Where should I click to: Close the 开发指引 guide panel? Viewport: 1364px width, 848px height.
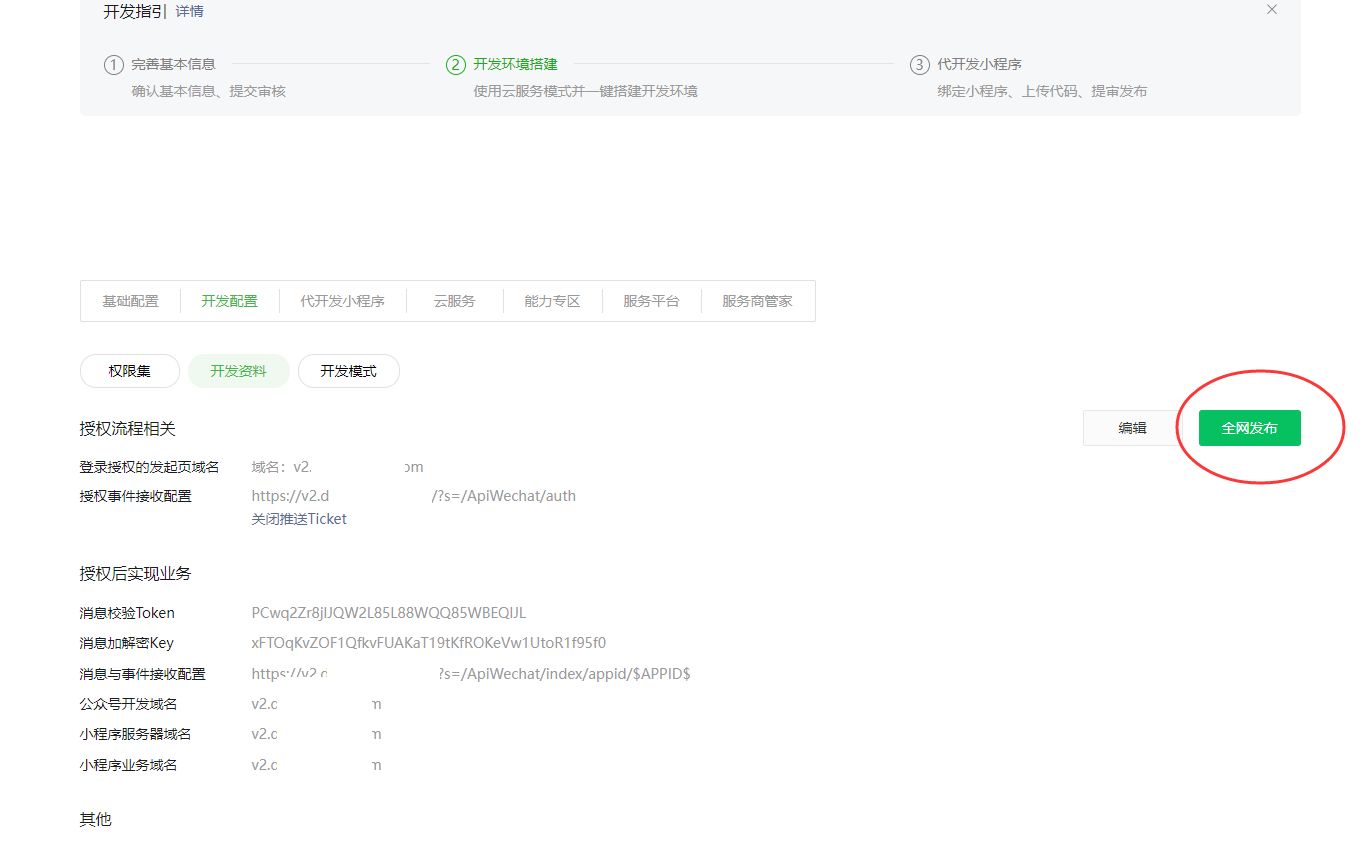pos(1272,10)
